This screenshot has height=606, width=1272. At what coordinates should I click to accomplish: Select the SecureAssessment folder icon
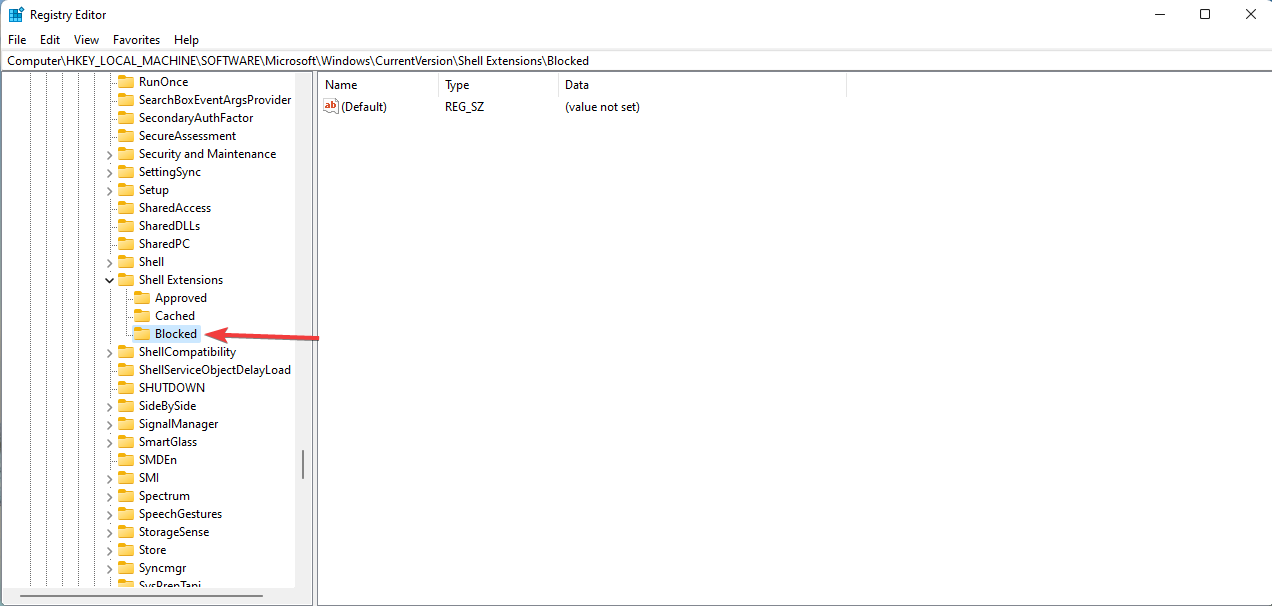(x=125, y=136)
